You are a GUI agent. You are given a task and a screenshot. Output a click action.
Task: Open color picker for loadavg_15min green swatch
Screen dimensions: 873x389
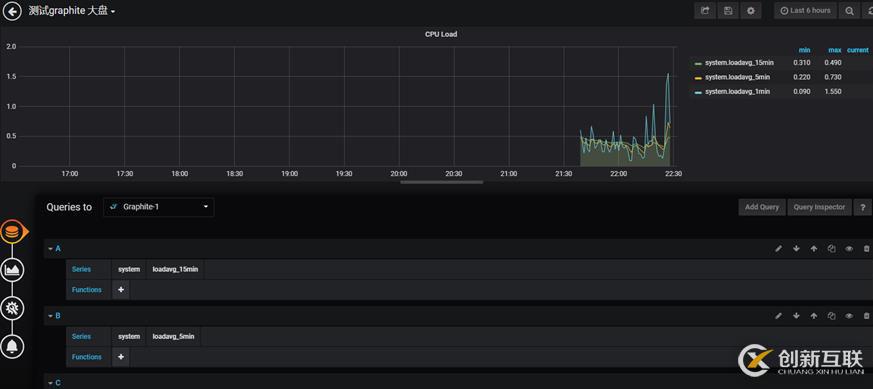[698, 63]
